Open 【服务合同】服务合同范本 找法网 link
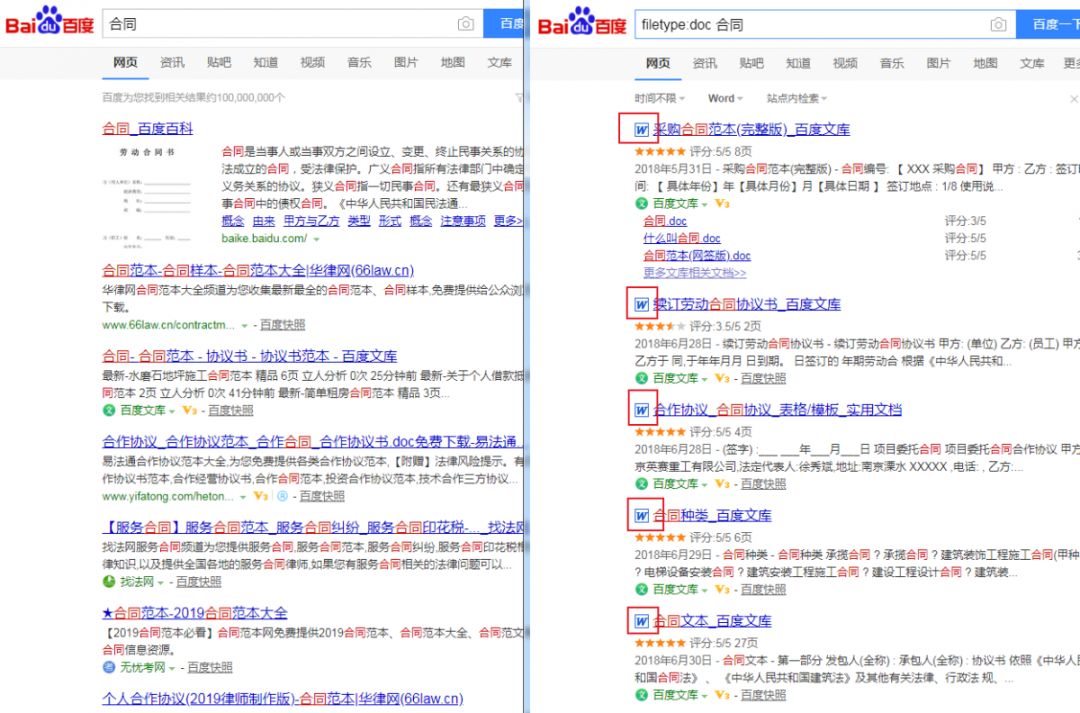Image resolution: width=1080 pixels, height=713 pixels. [x=313, y=528]
